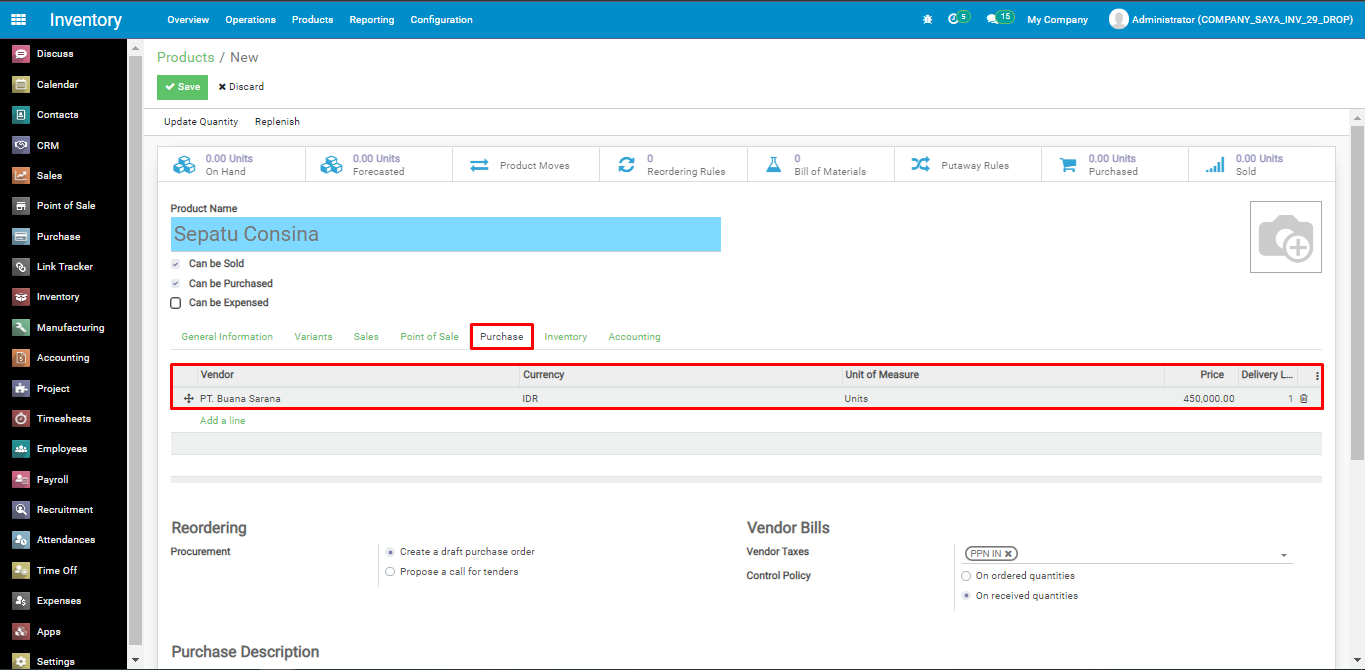This screenshot has height=670, width=1365.
Task: Click the green Save button
Action: tap(182, 87)
